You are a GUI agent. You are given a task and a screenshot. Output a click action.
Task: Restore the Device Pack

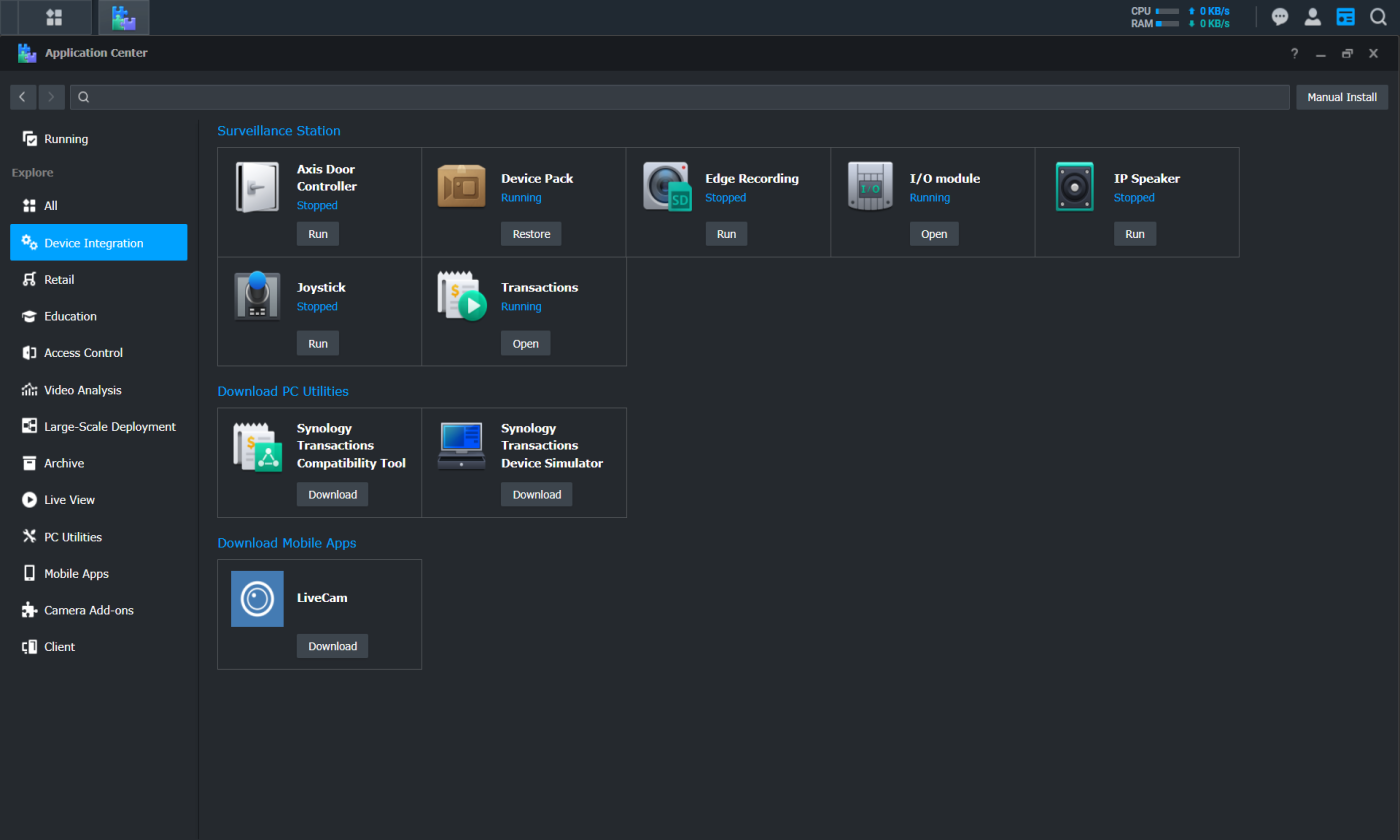click(531, 234)
